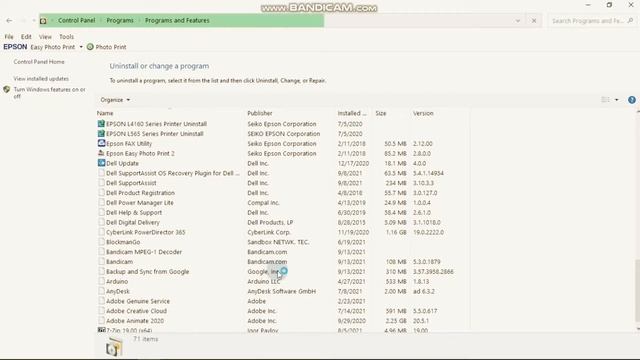Screen dimensions: 640x360
Task: Click the Programs and Features details pane icon
Action: coord(113,347)
